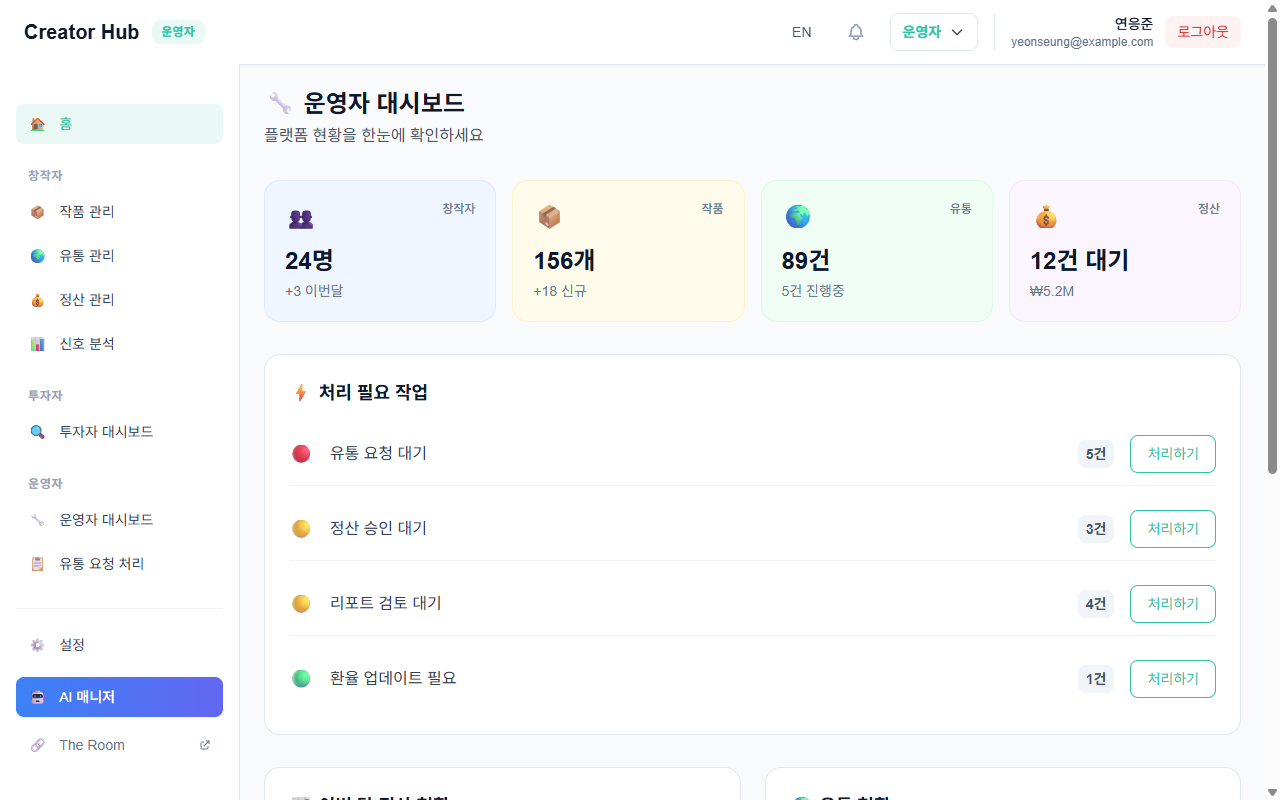The height and width of the screenshot is (800, 1280).
Task: Click 로그아웃 to sign out
Action: point(1202,32)
